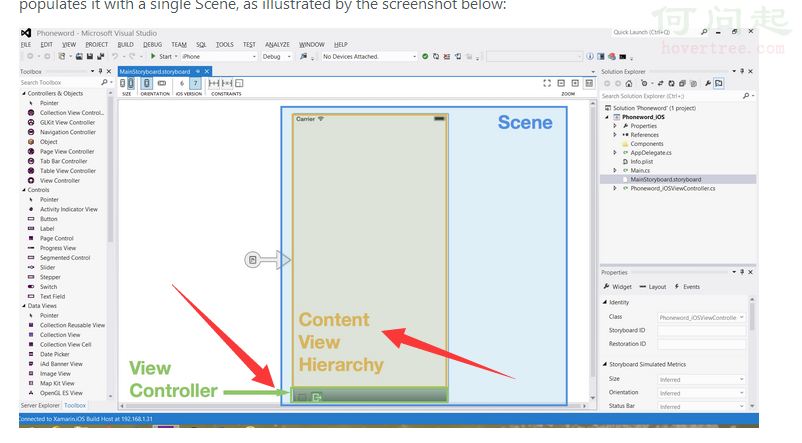Expand the References node in Solution Explorer
This screenshot has width=802, height=443.
(x=616, y=135)
